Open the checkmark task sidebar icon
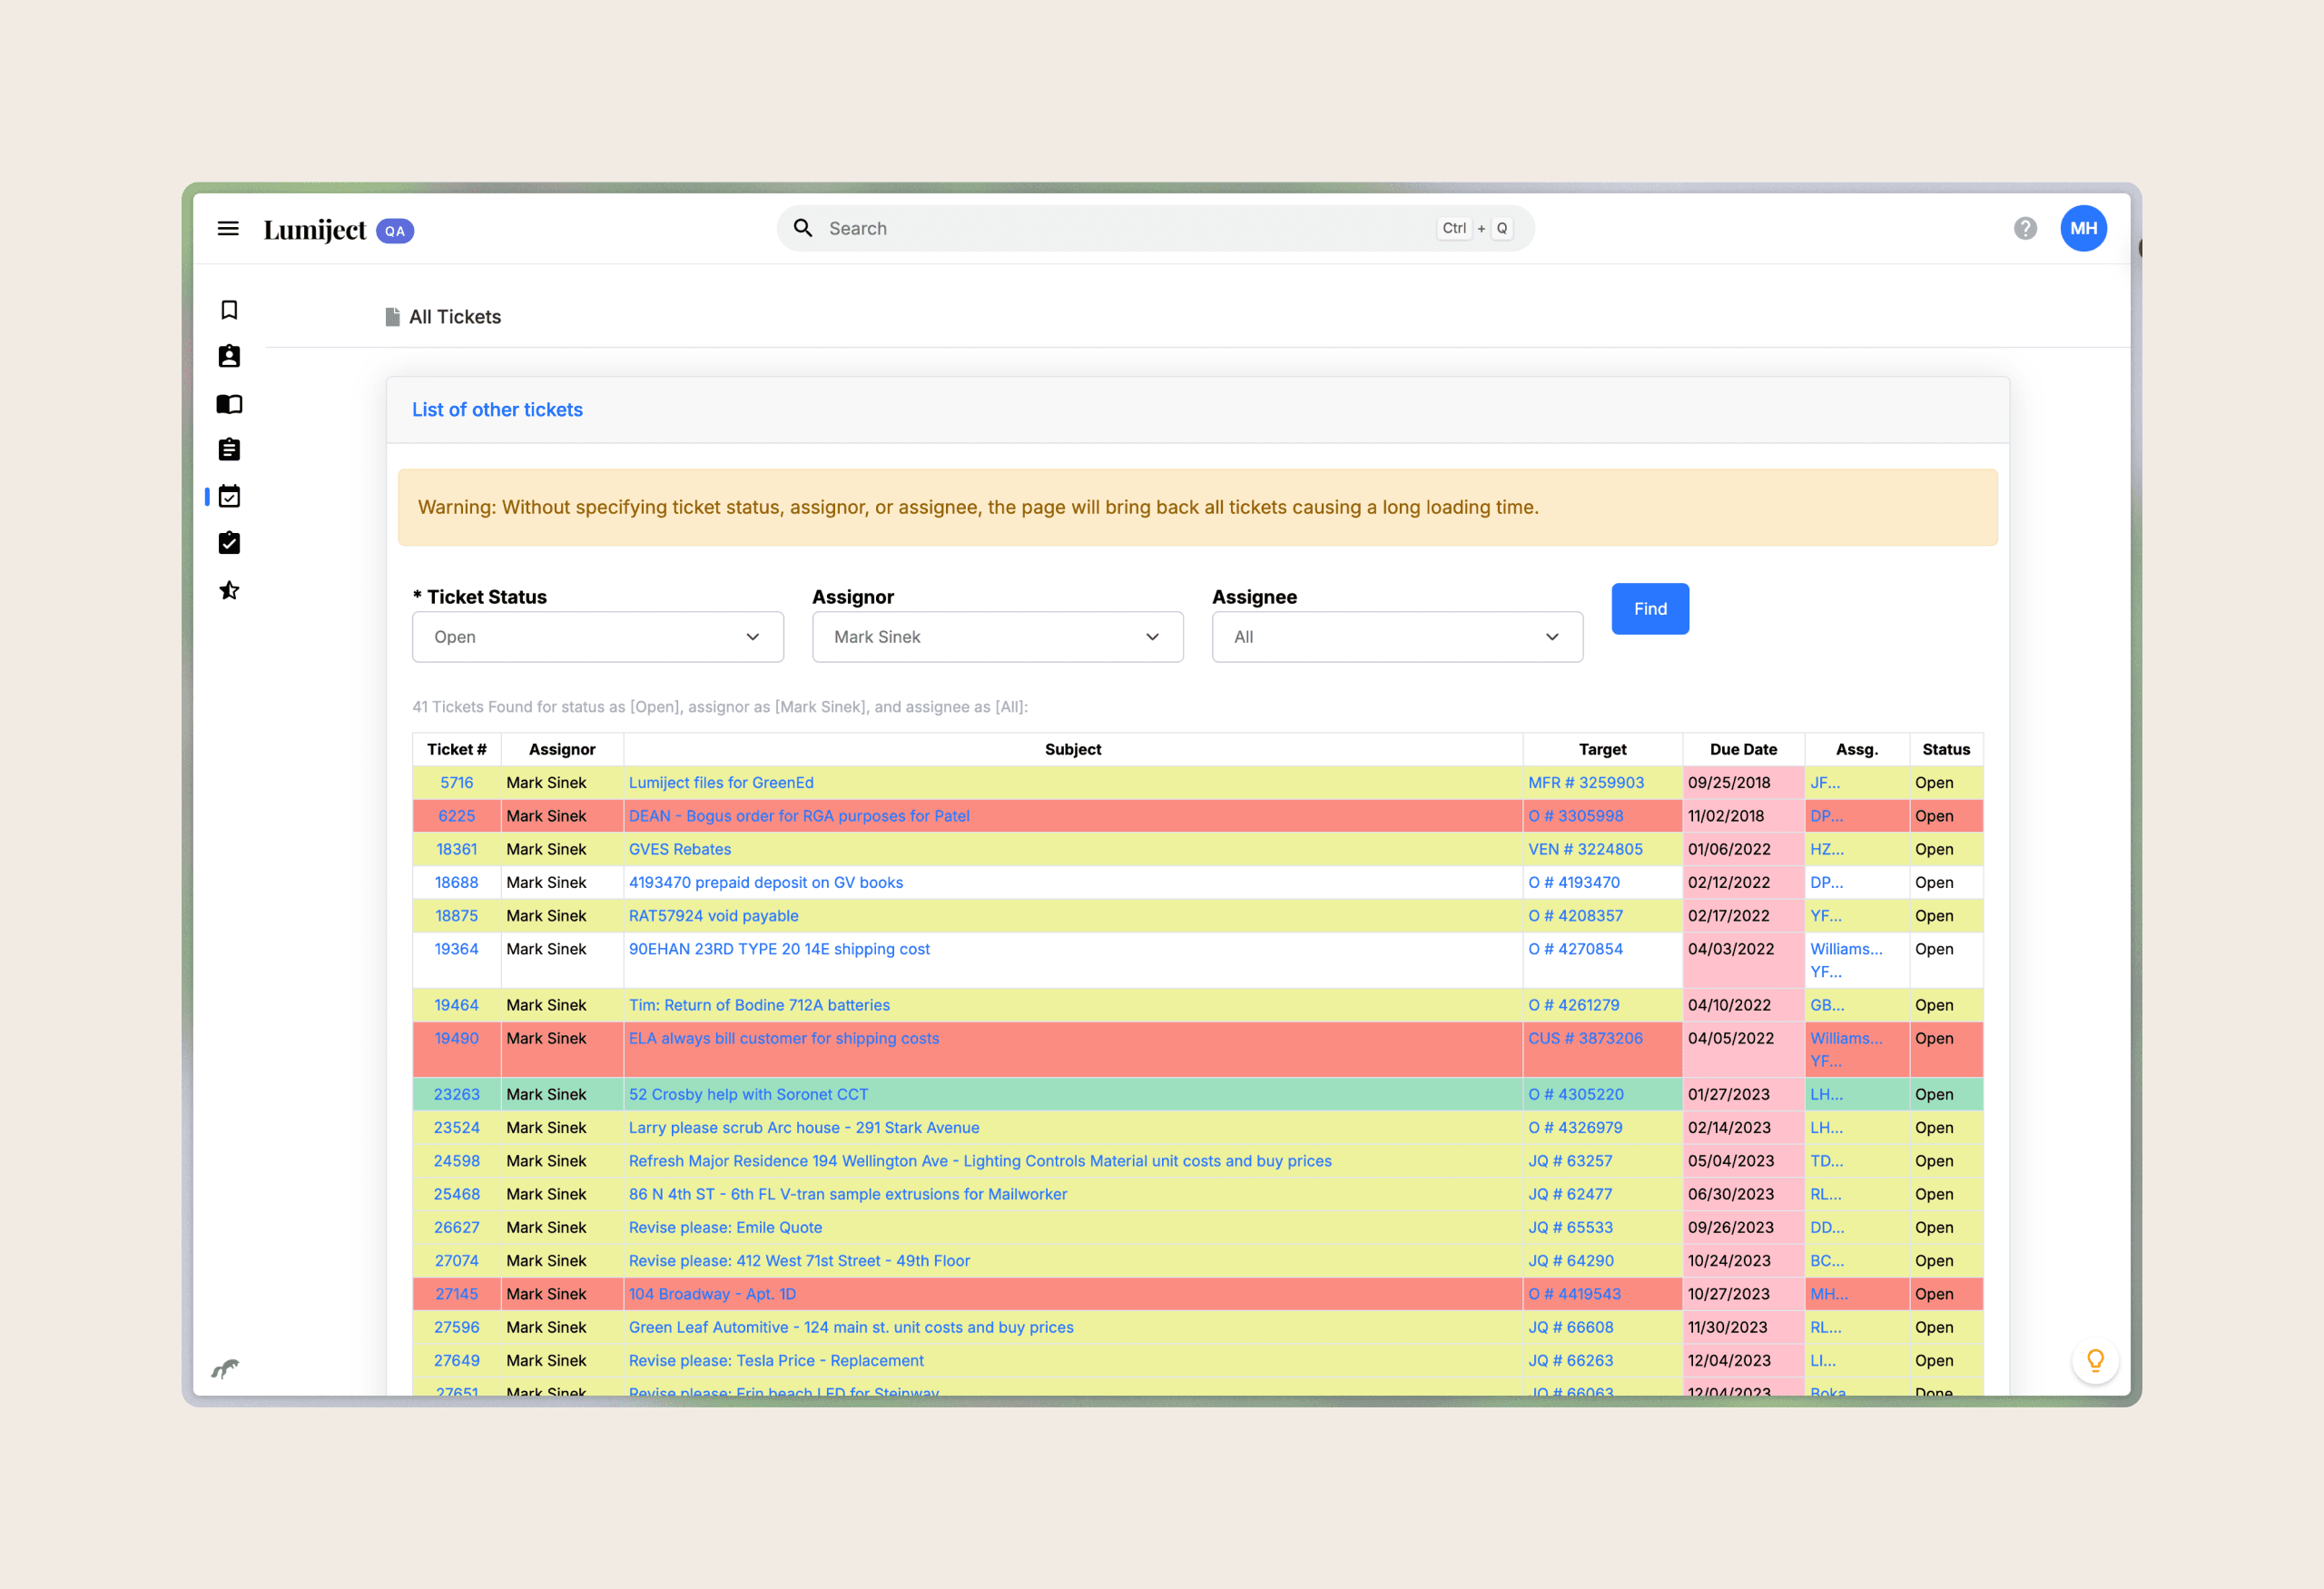2324x1589 pixels. click(229, 543)
